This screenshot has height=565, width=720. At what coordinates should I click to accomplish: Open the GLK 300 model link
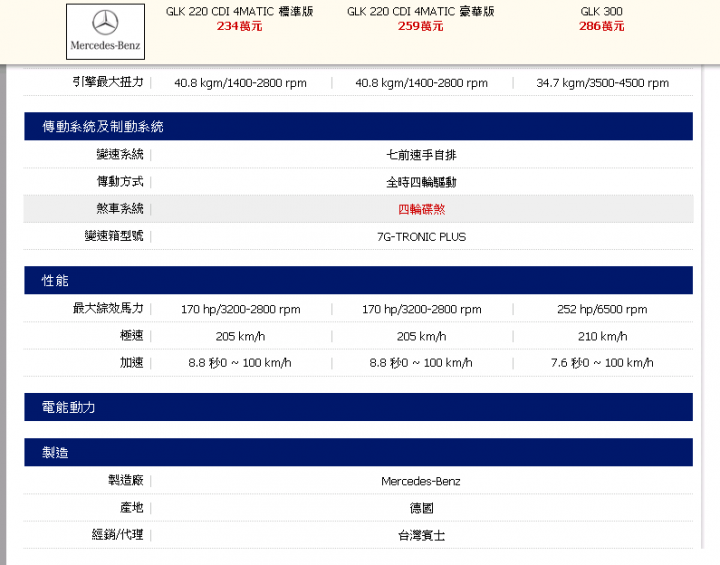pyautogui.click(x=602, y=11)
